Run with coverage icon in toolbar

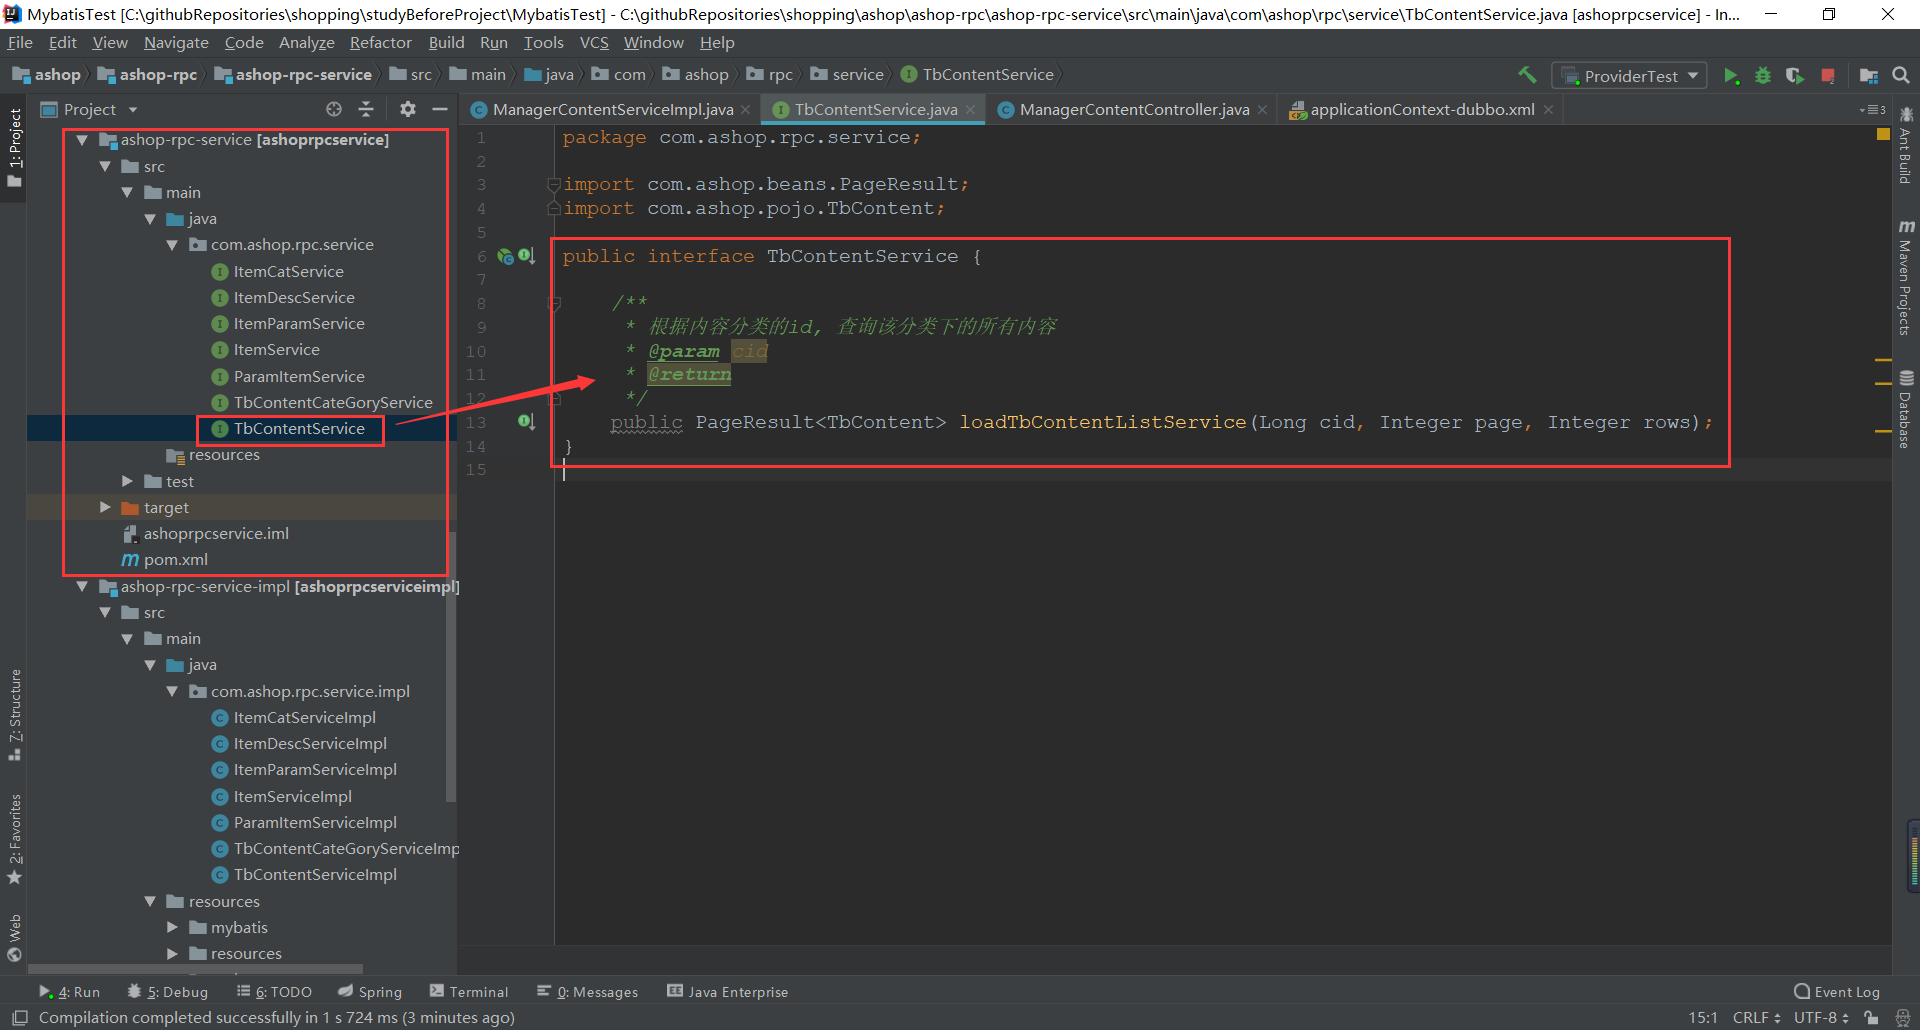point(1795,76)
